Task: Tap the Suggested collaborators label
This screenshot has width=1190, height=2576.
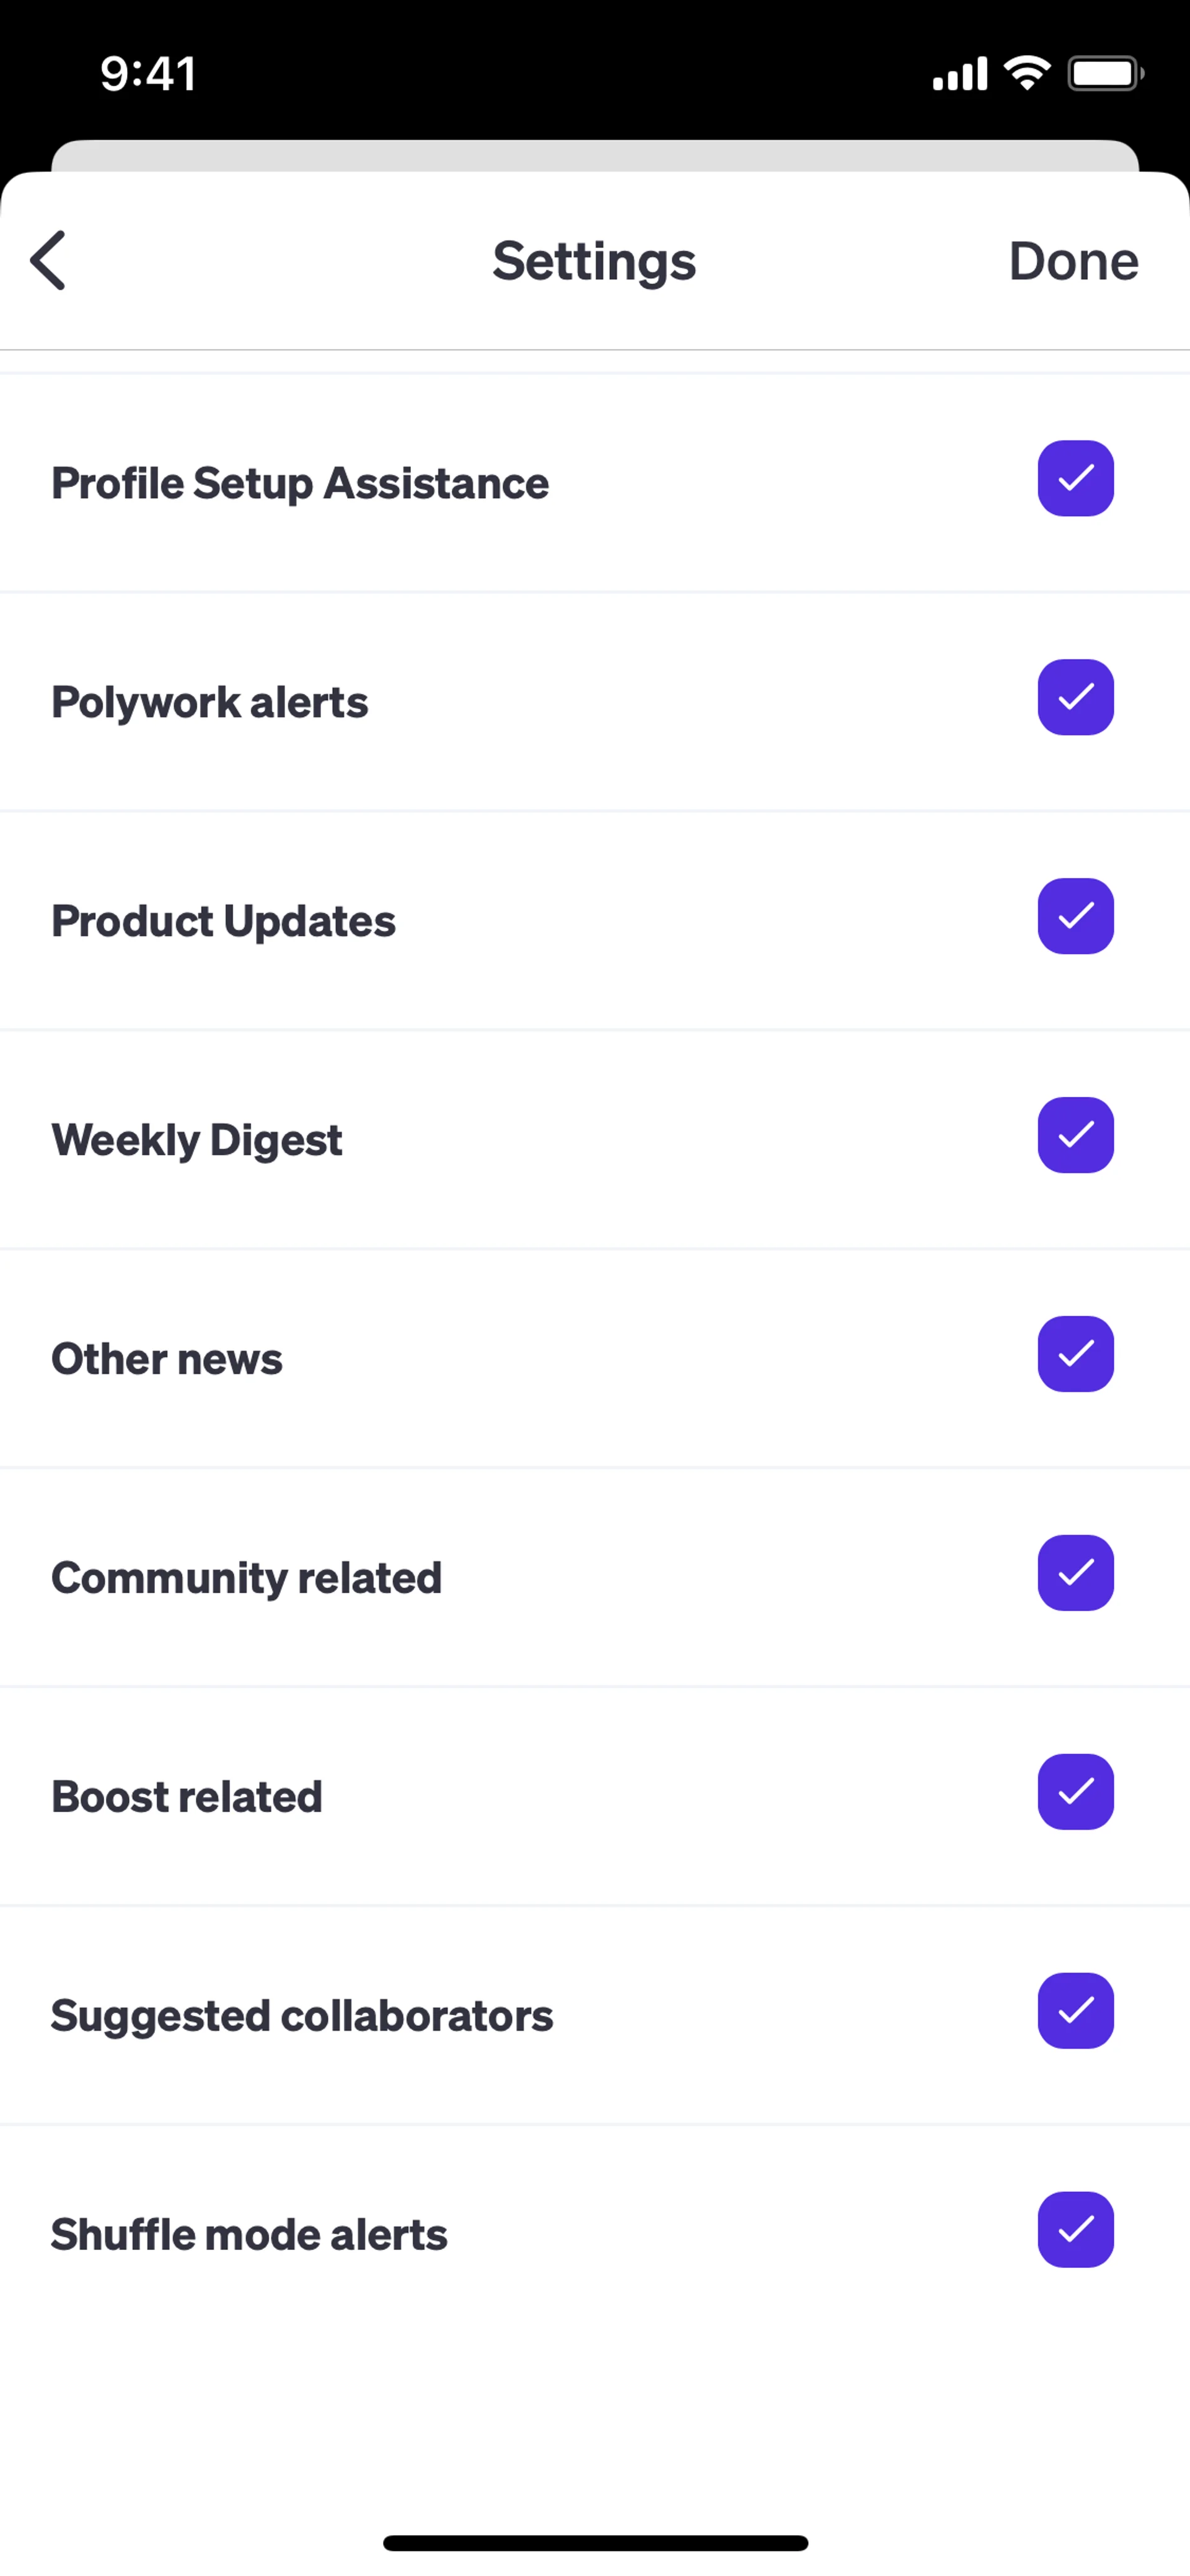Action: [302, 2016]
